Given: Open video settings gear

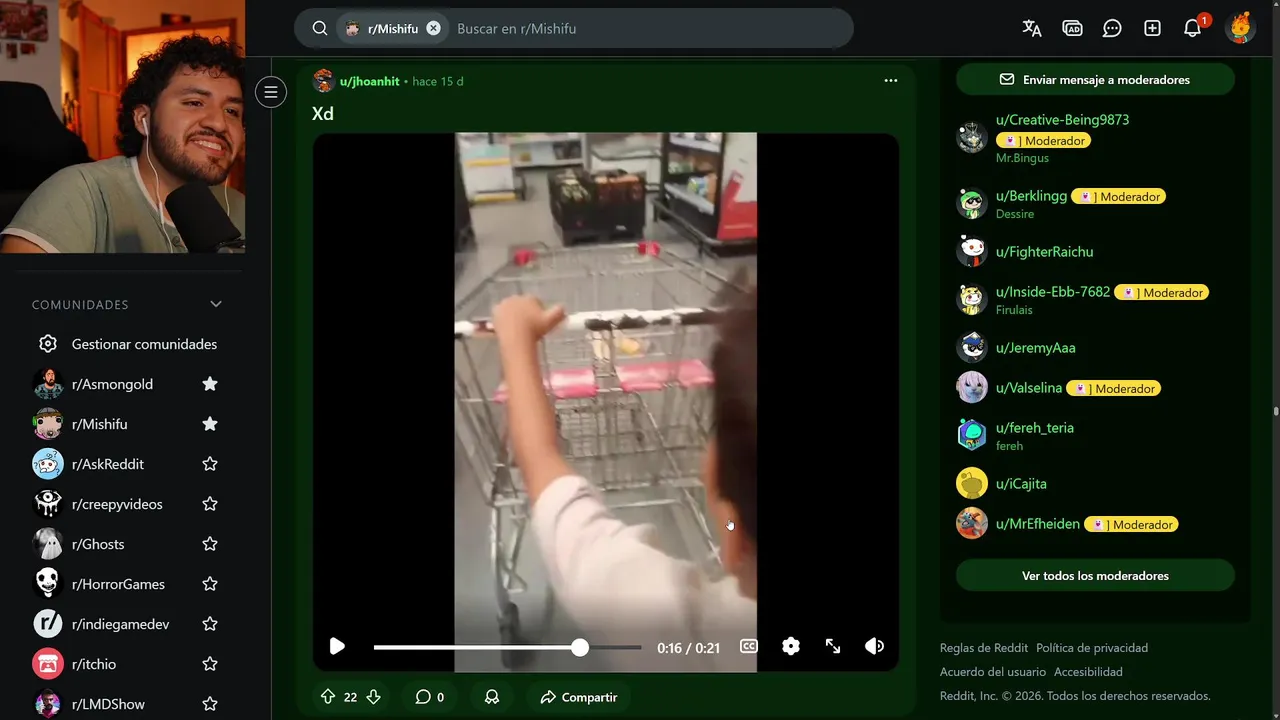Looking at the screenshot, I should point(791,647).
